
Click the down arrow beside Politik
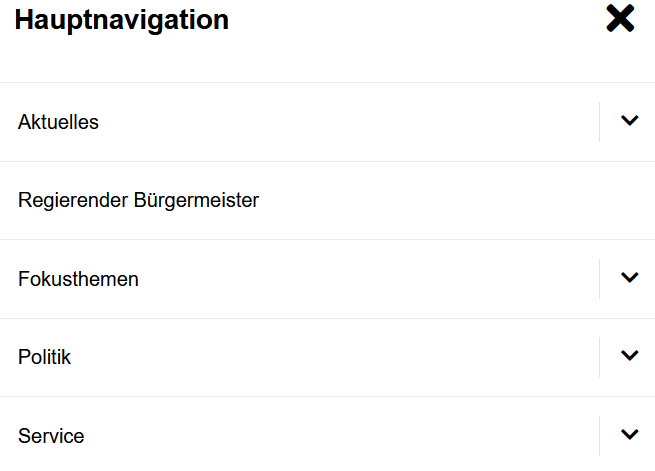(629, 355)
